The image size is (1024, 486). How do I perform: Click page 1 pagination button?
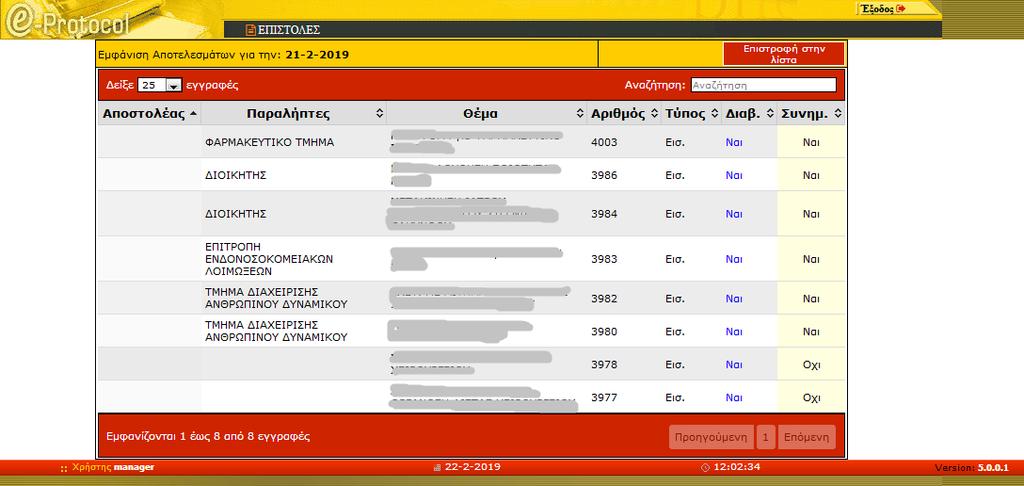tap(765, 437)
